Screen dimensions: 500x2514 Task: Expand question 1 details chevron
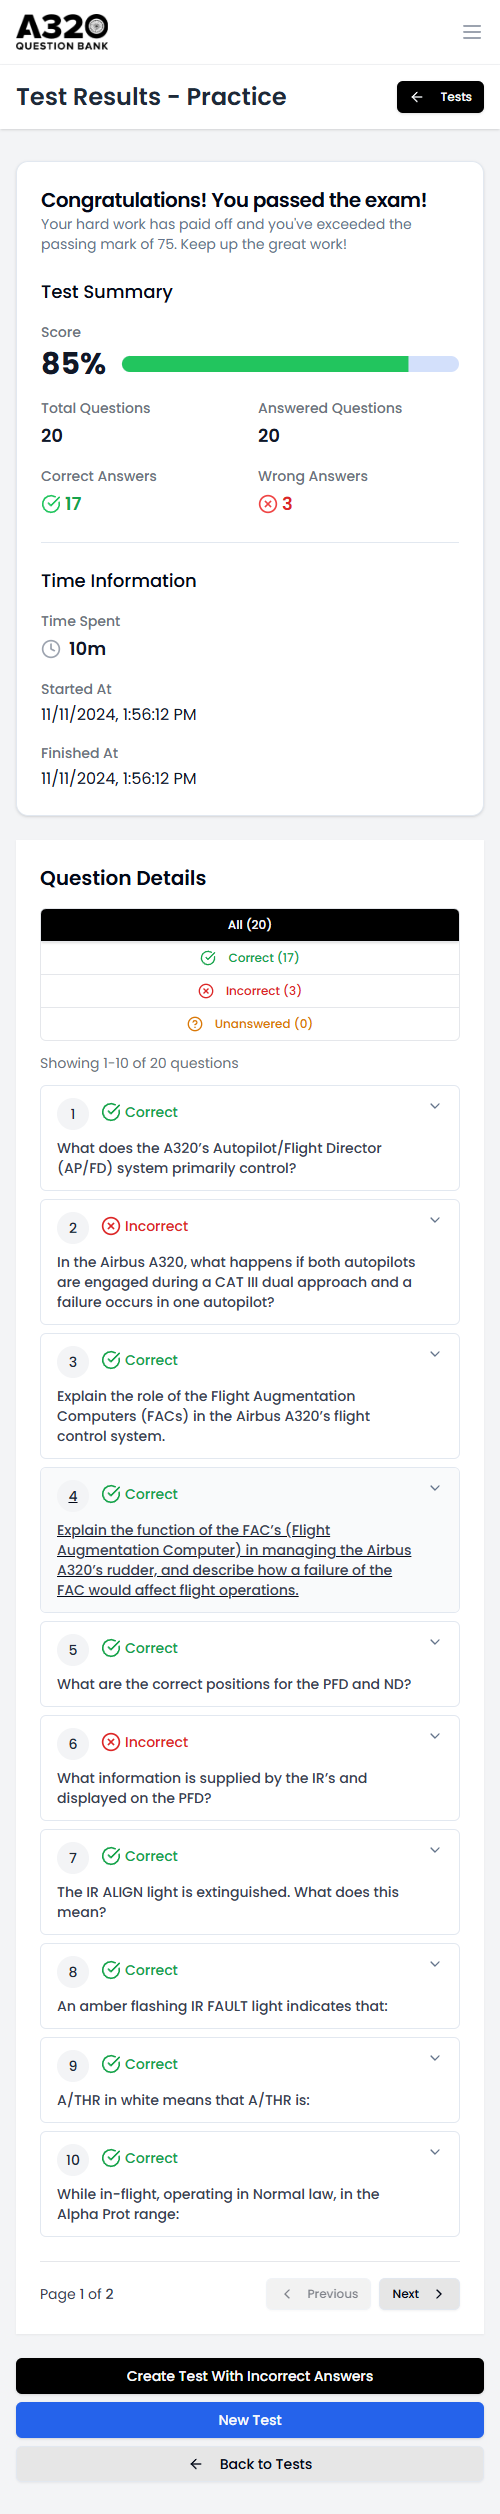coord(435,1106)
